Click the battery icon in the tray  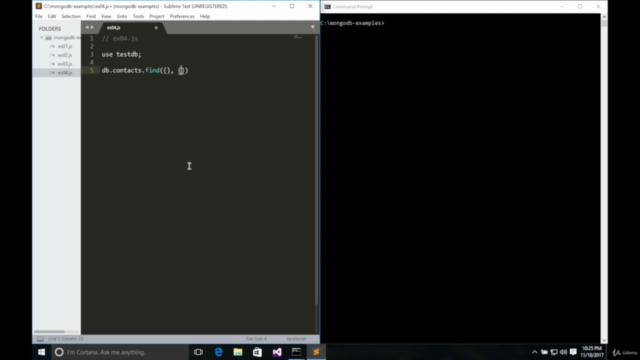coord(544,352)
